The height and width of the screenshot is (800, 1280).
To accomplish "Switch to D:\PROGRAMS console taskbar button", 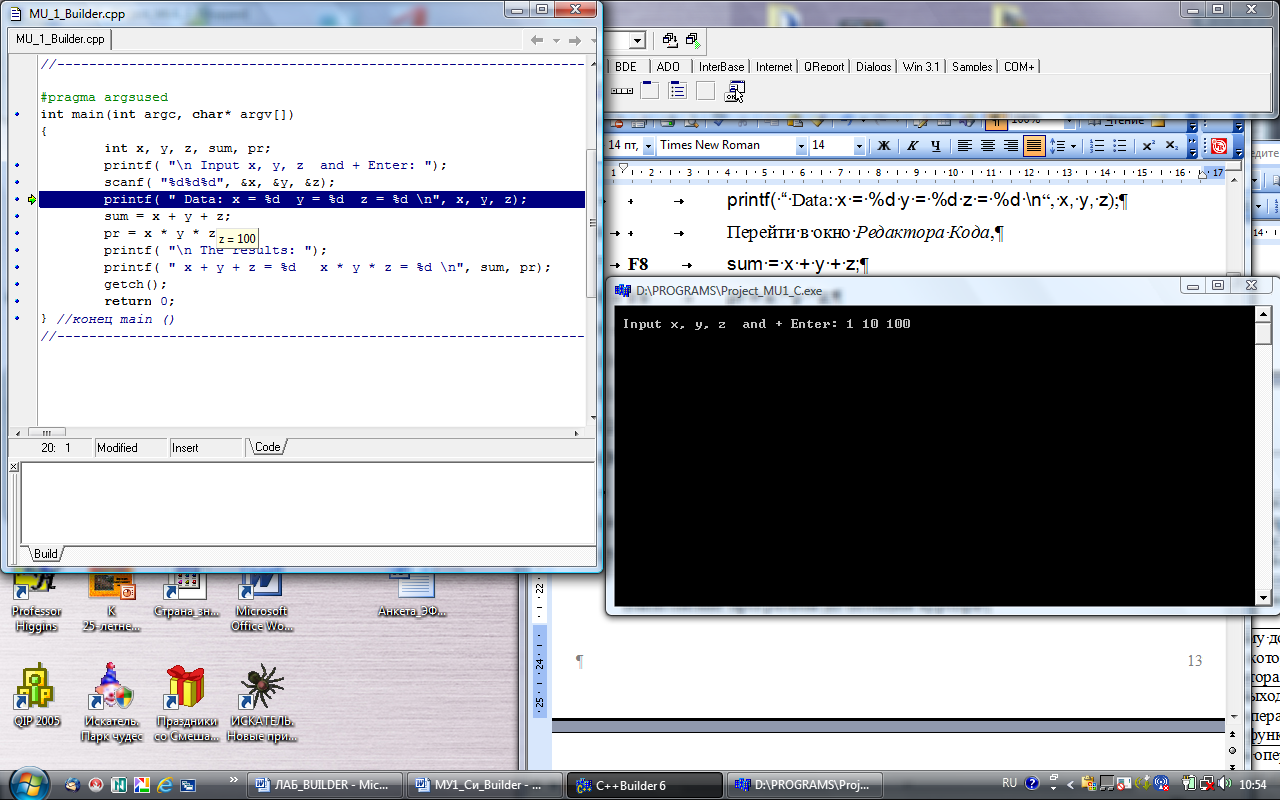I will click(805, 785).
